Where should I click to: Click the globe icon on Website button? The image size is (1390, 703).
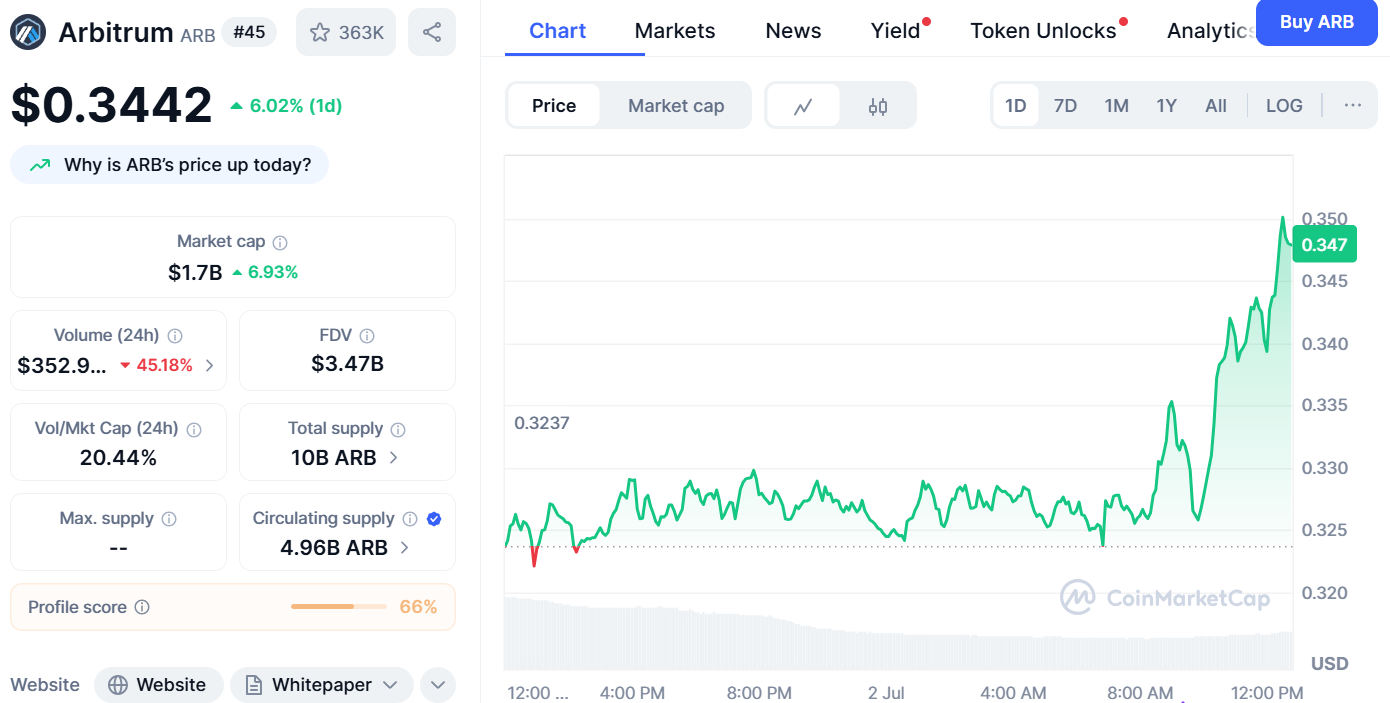118,685
